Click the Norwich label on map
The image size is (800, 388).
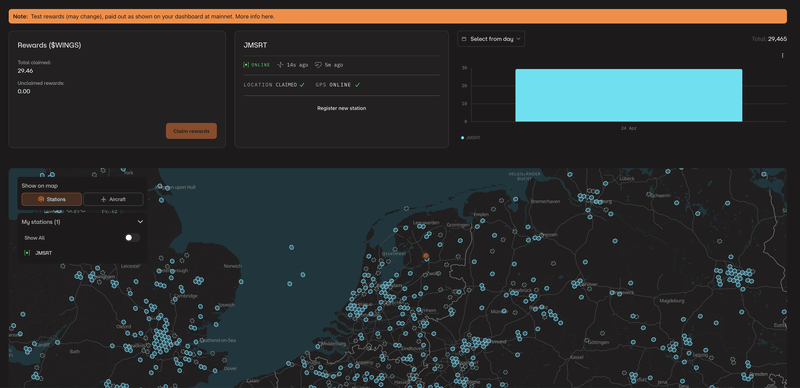coord(232,266)
